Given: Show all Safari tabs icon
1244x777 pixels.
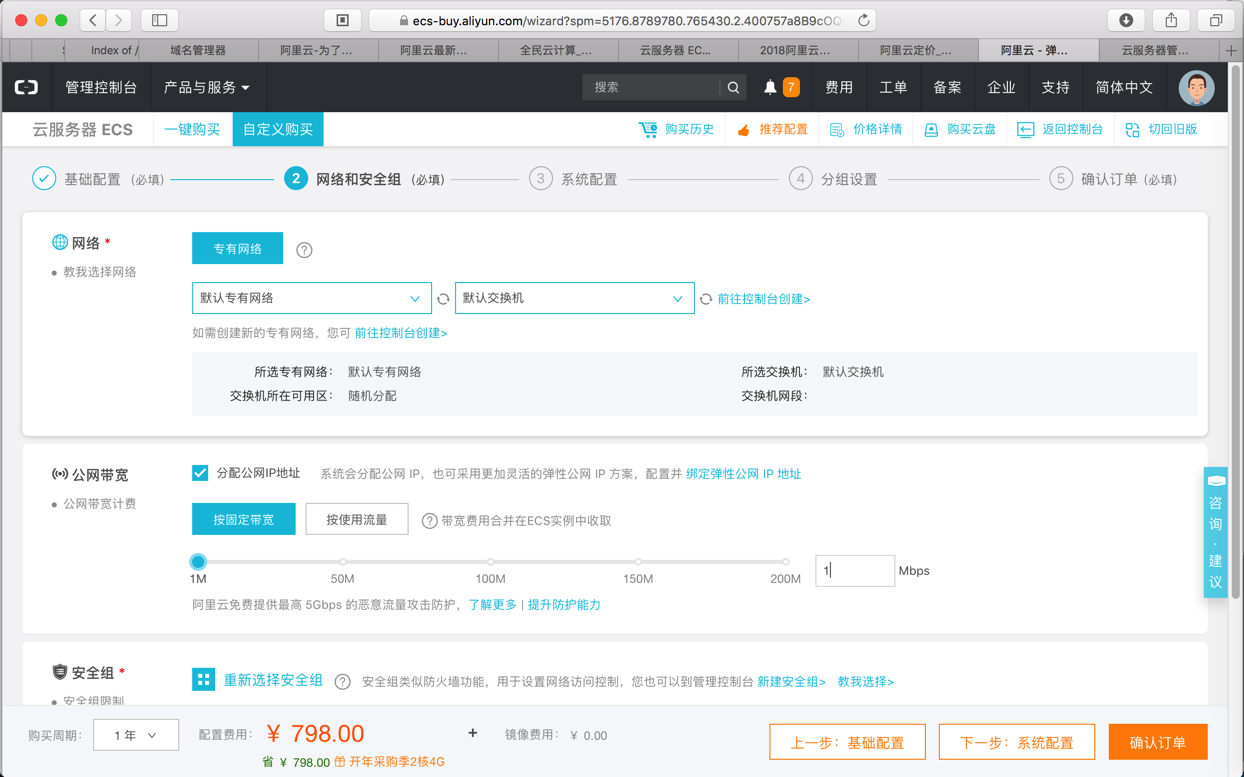Looking at the screenshot, I should [x=1216, y=20].
